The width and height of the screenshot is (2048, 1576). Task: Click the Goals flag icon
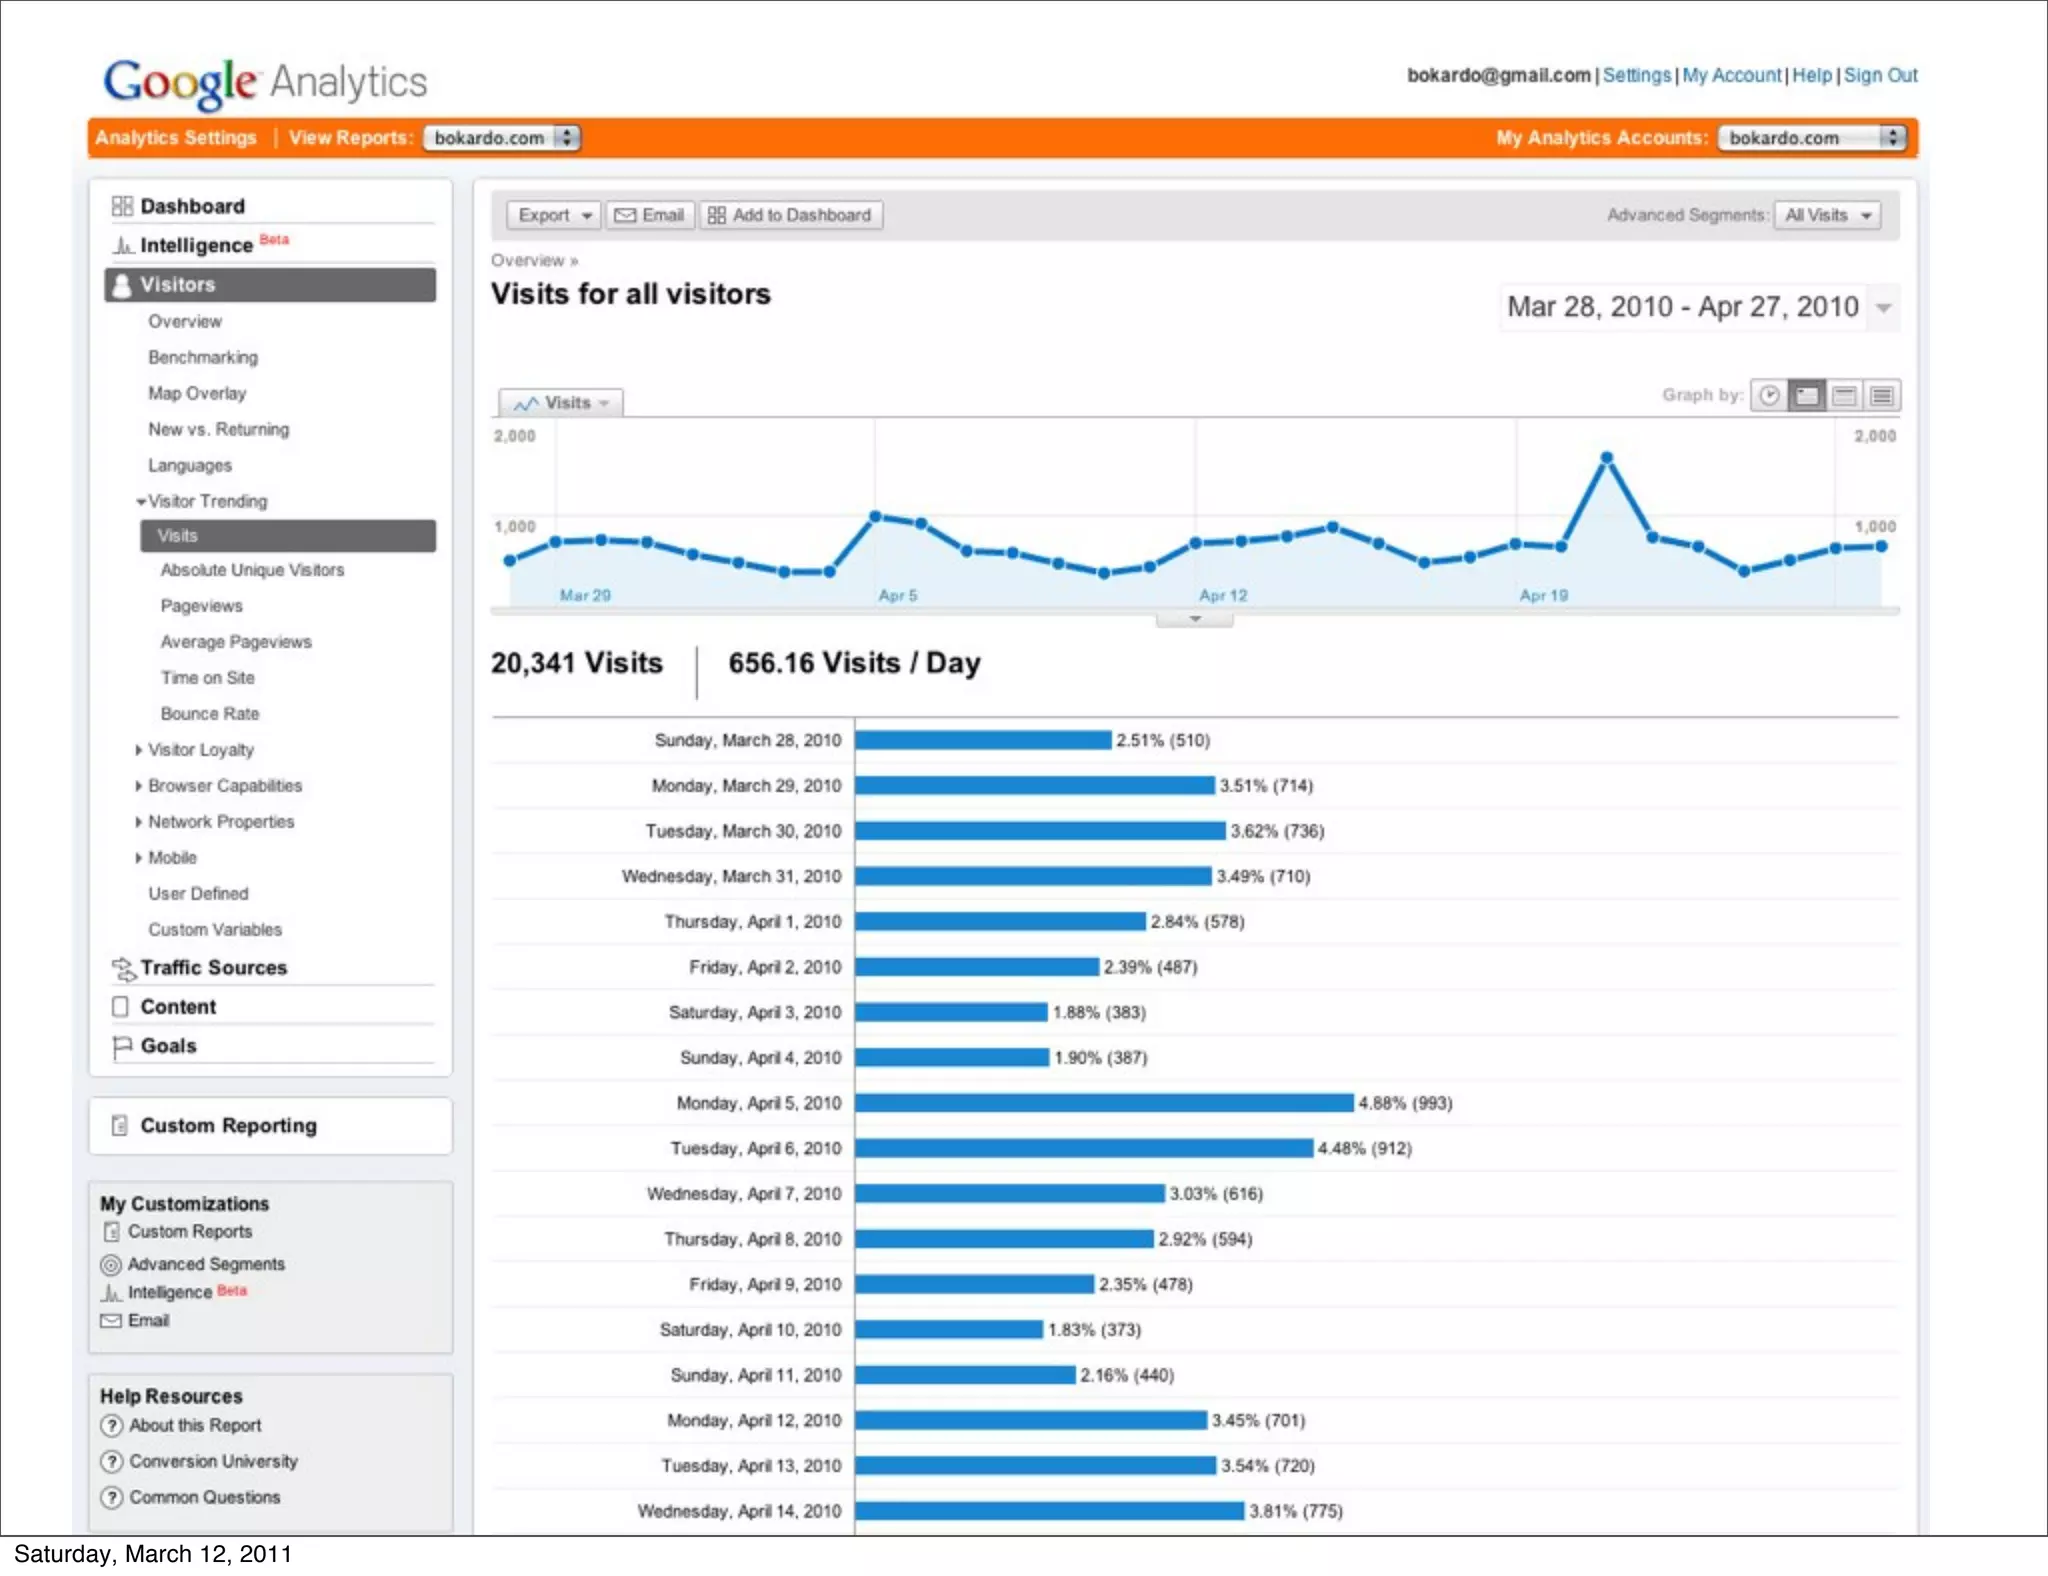tap(122, 1046)
